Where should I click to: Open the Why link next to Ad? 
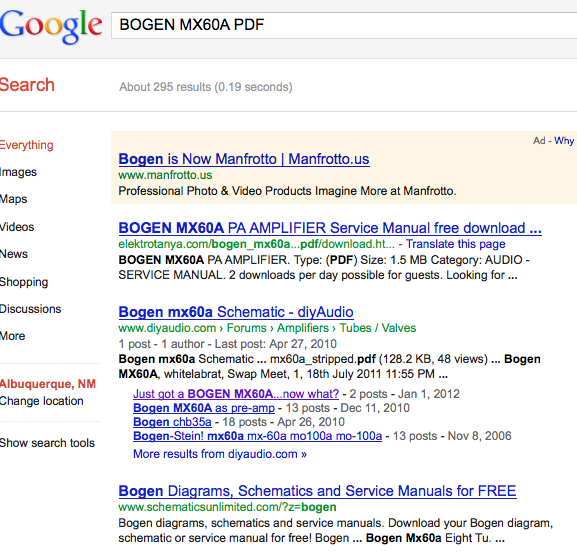[564, 141]
